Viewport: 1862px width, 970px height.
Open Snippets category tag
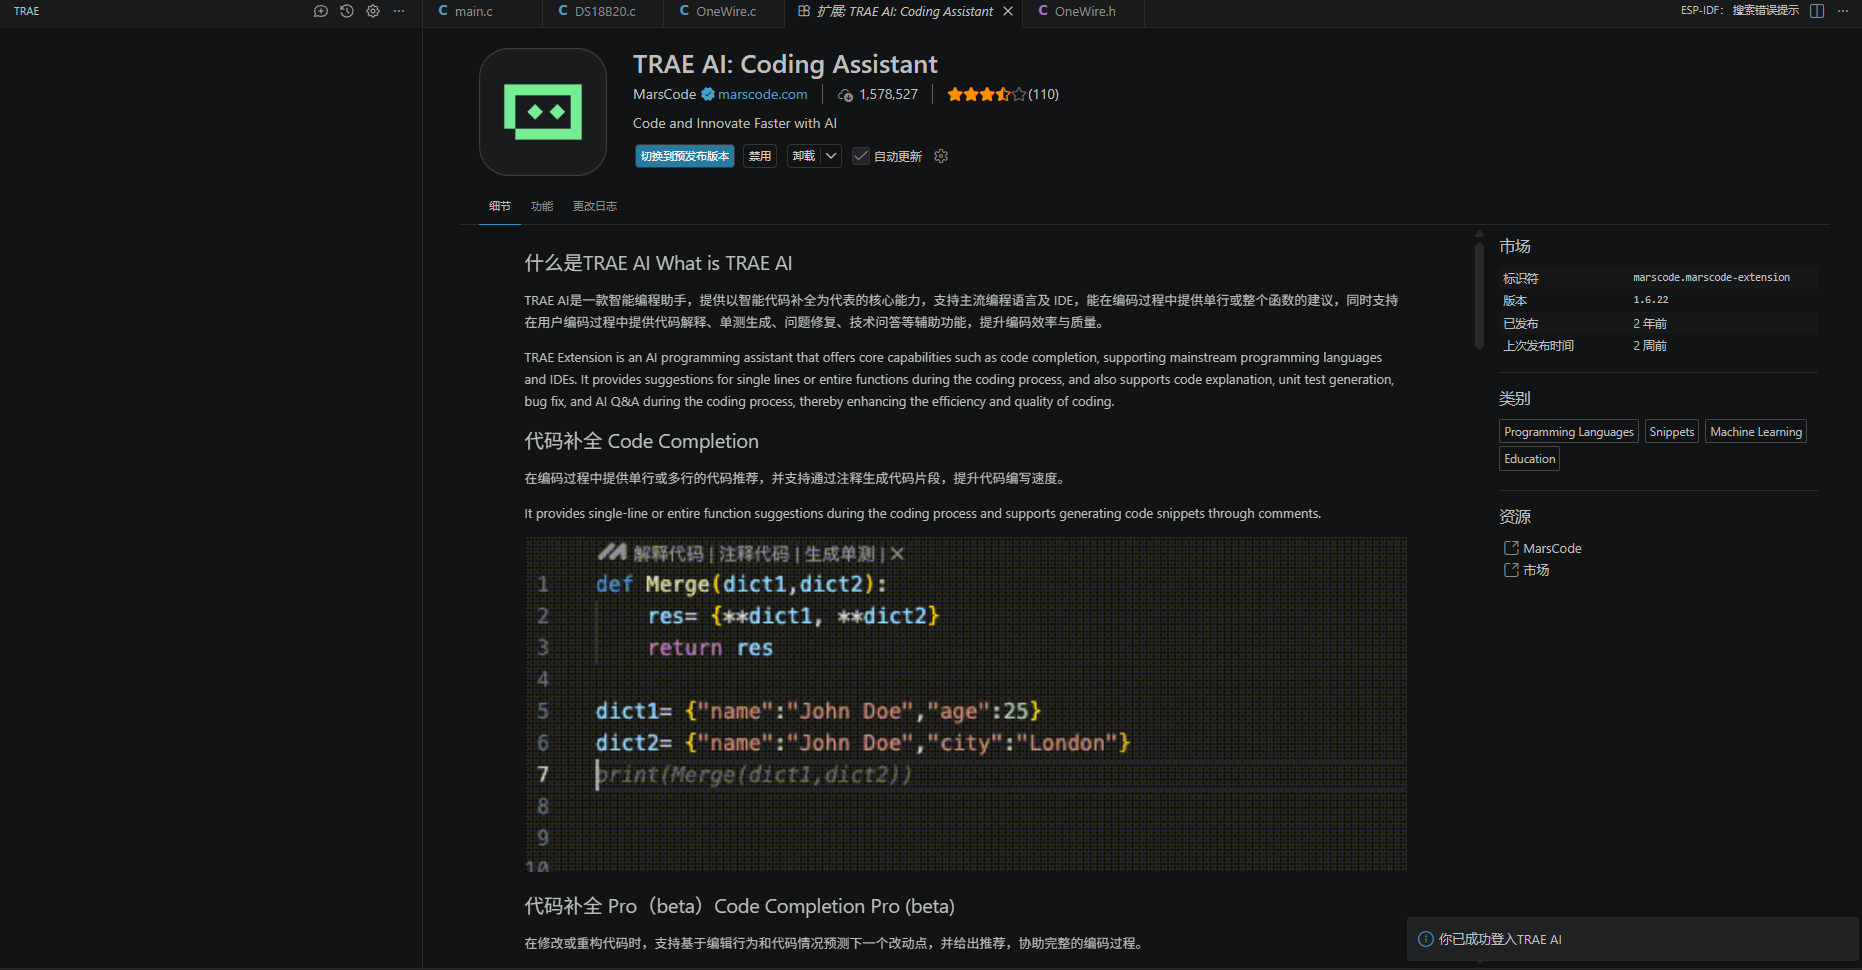point(1671,432)
